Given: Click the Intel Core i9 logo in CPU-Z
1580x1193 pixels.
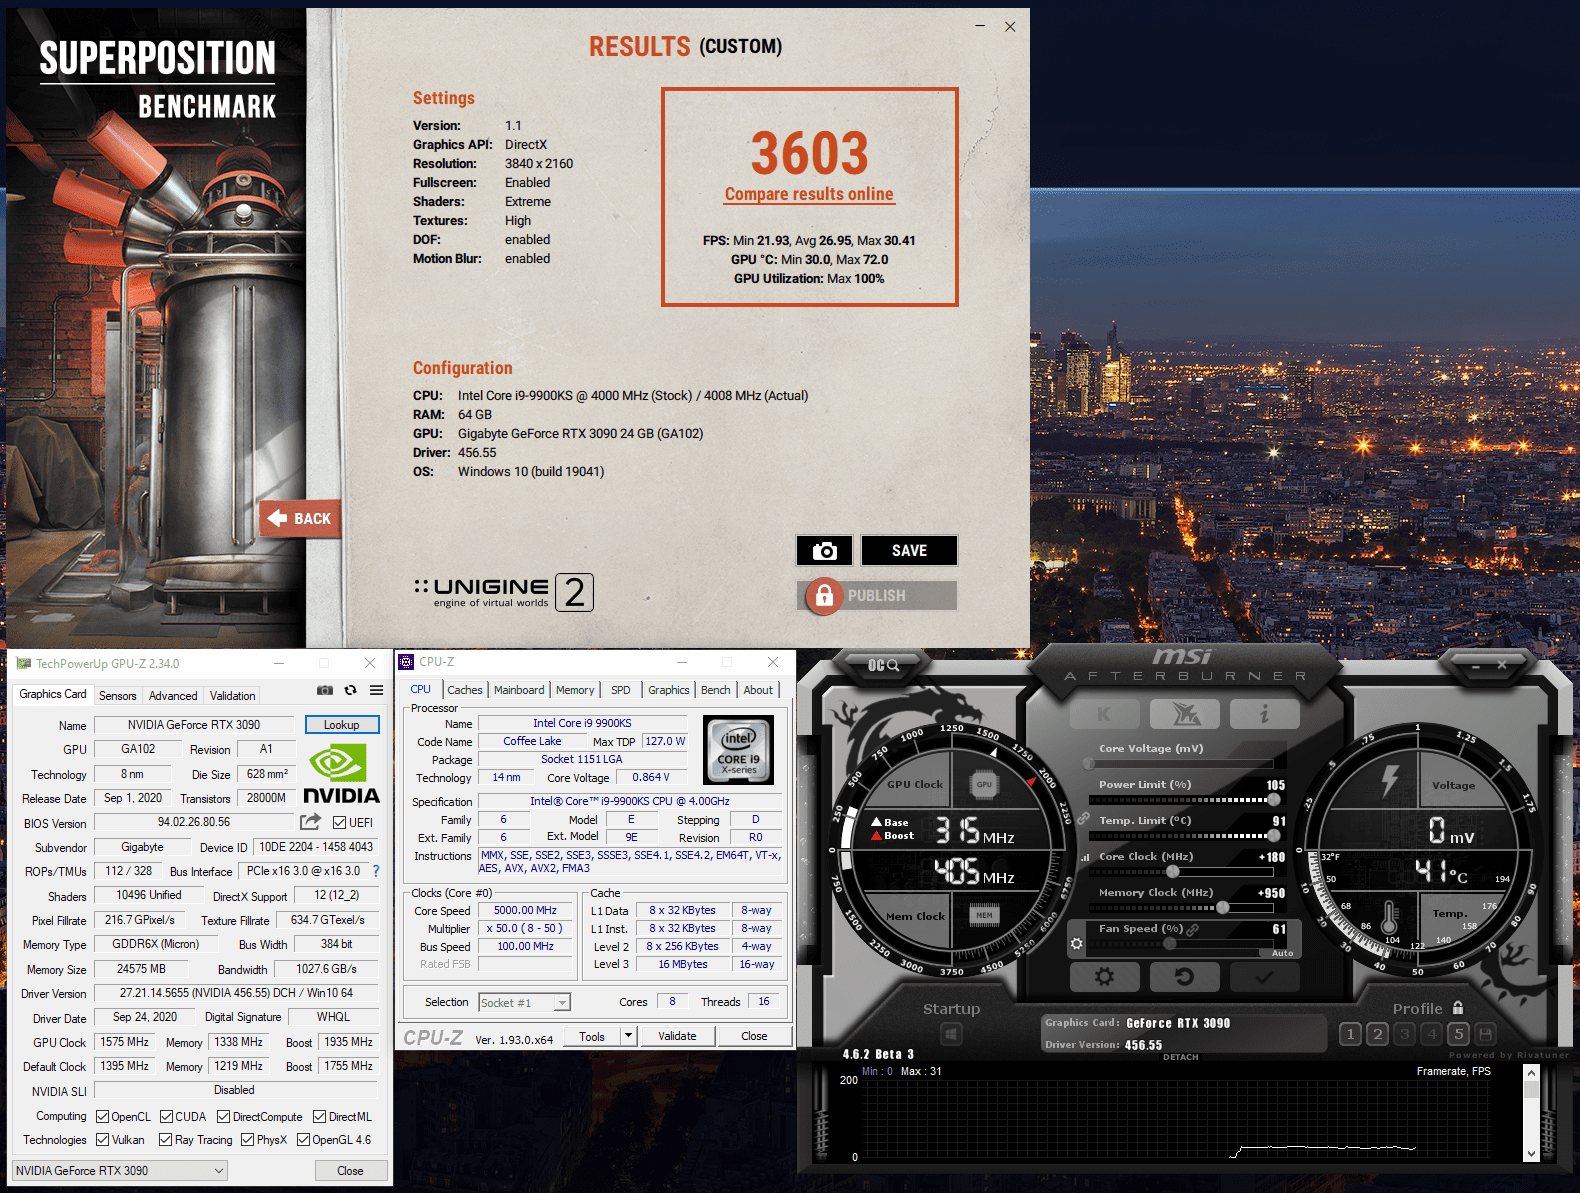Looking at the screenshot, I should coord(739,749).
